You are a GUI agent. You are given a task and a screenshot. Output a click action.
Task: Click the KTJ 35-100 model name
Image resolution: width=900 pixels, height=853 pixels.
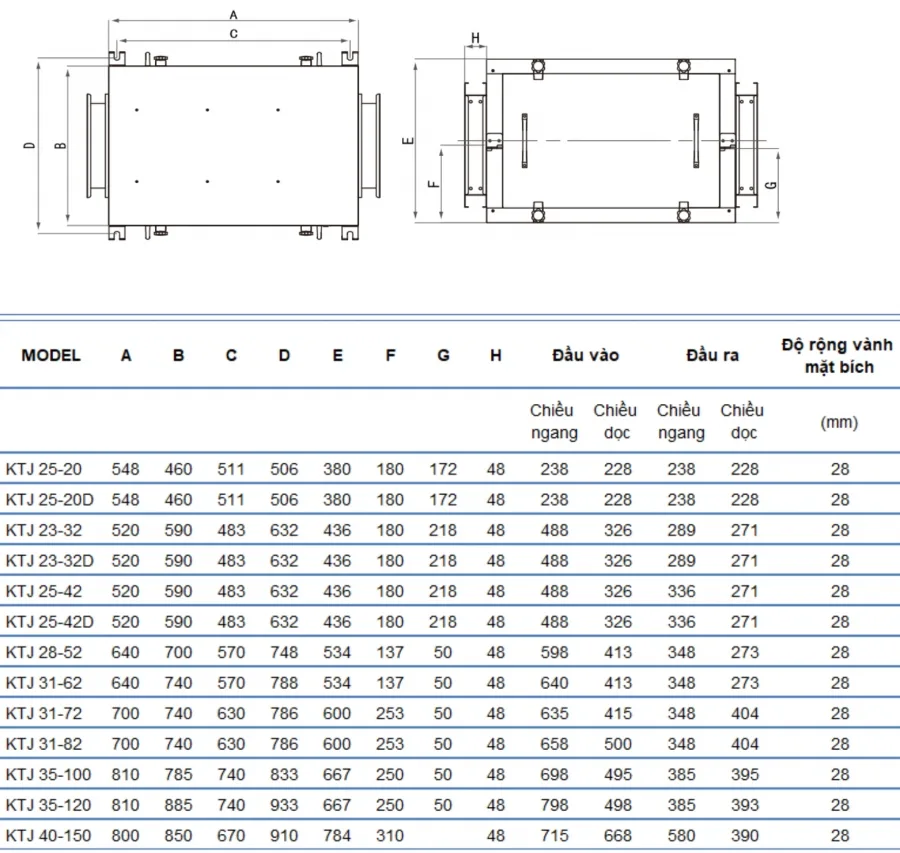[x=48, y=774]
